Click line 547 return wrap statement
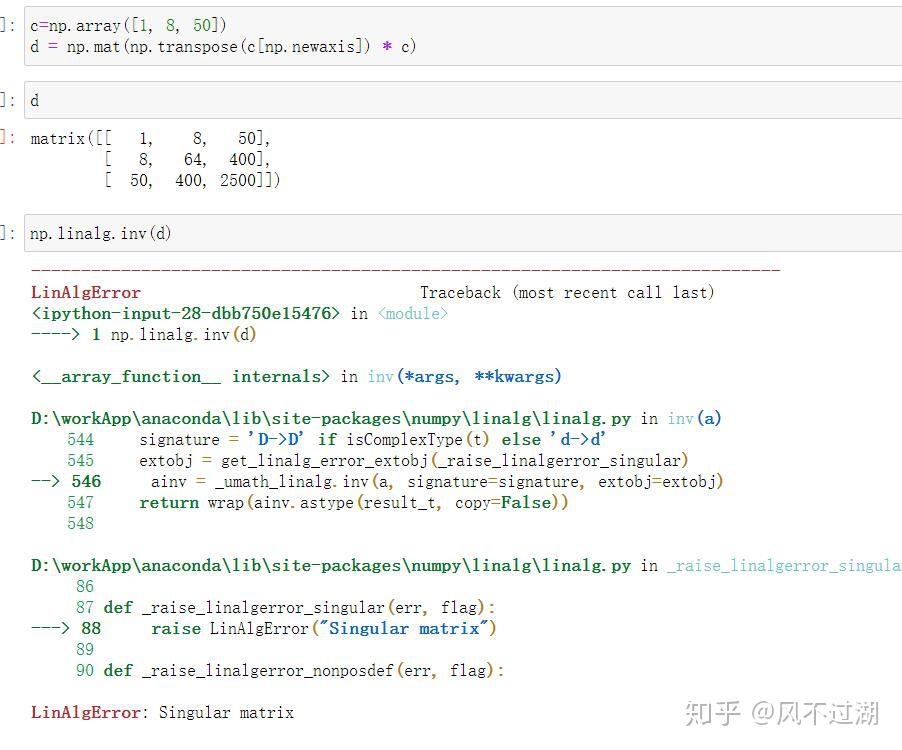The image size is (902, 750). point(318,503)
